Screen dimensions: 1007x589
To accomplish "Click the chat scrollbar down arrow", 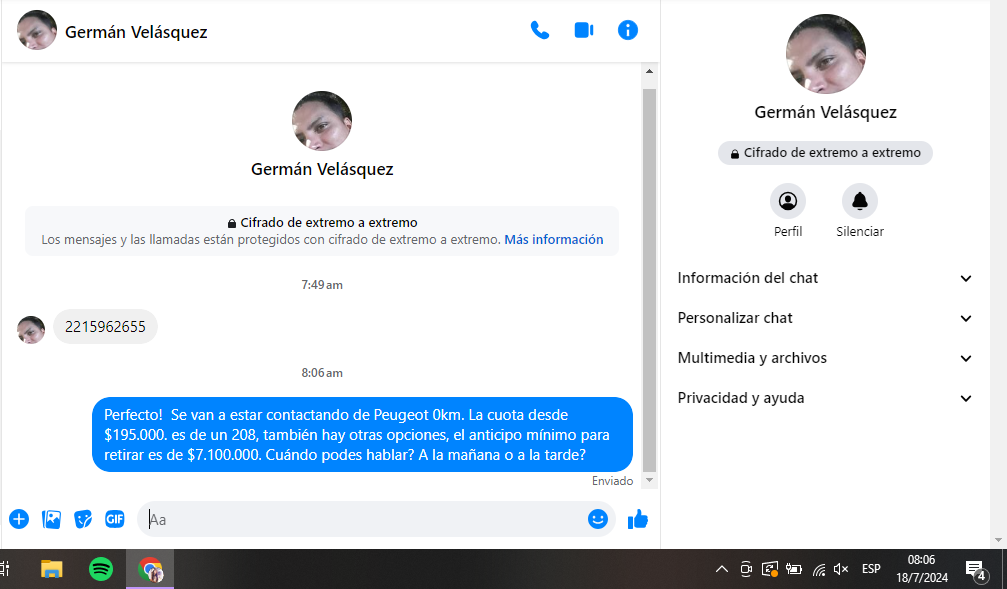I will pyautogui.click(x=650, y=481).
